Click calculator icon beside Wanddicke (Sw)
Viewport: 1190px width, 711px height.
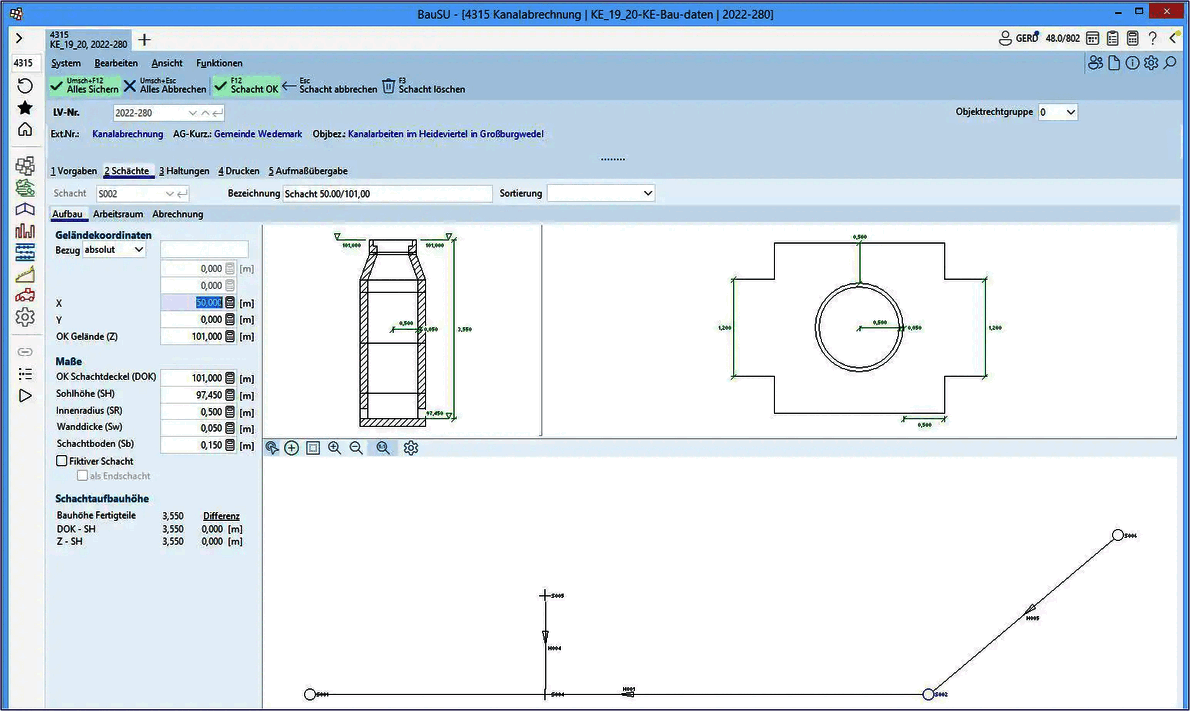click(x=230, y=429)
